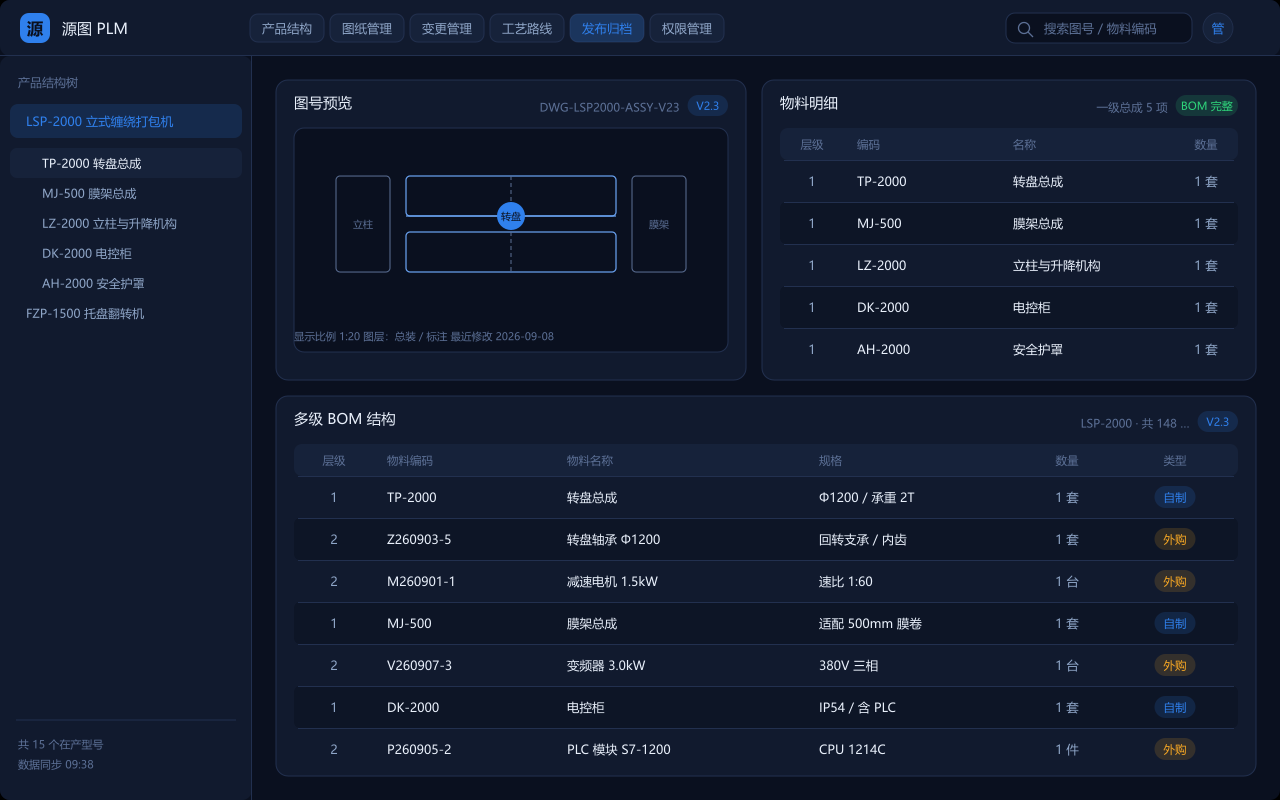The image size is (1280, 800).
Task: Open the 权限管理 tab
Action: [687, 28]
